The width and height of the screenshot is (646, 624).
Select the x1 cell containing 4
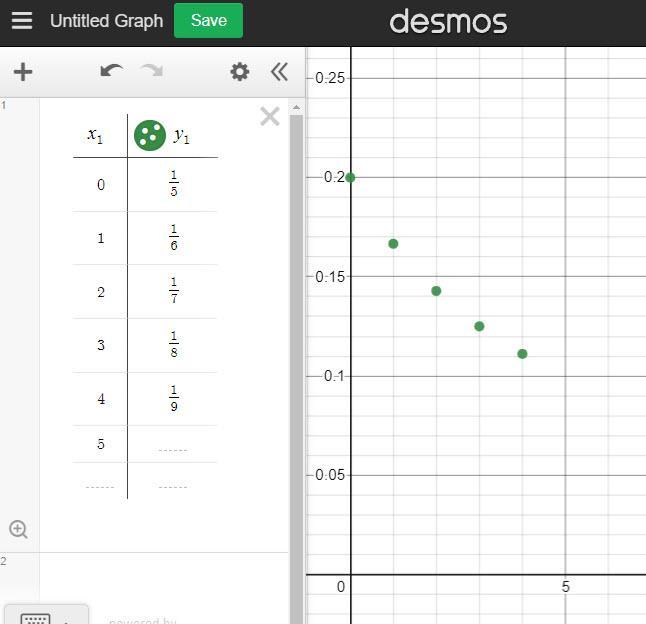pos(101,399)
